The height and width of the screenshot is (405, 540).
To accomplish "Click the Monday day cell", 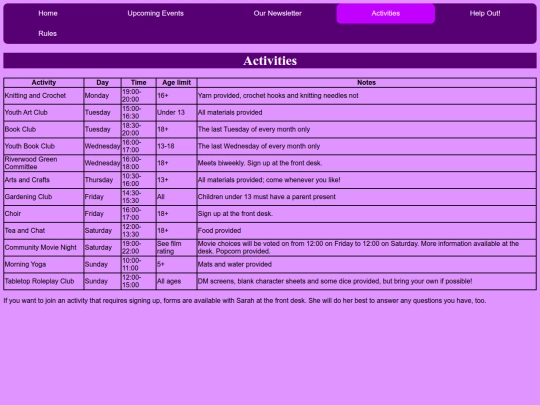I will [x=103, y=96].
